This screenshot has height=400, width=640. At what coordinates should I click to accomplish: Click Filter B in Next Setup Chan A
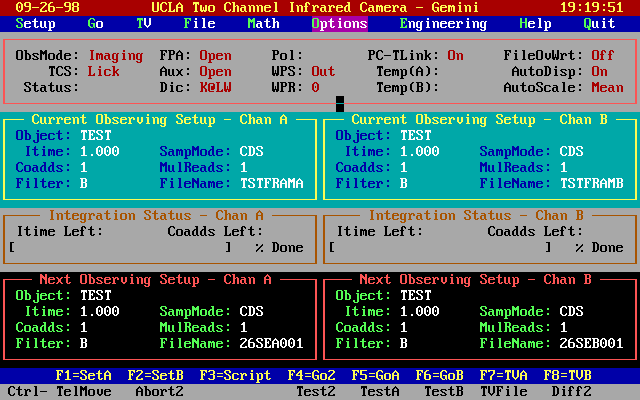(84, 343)
